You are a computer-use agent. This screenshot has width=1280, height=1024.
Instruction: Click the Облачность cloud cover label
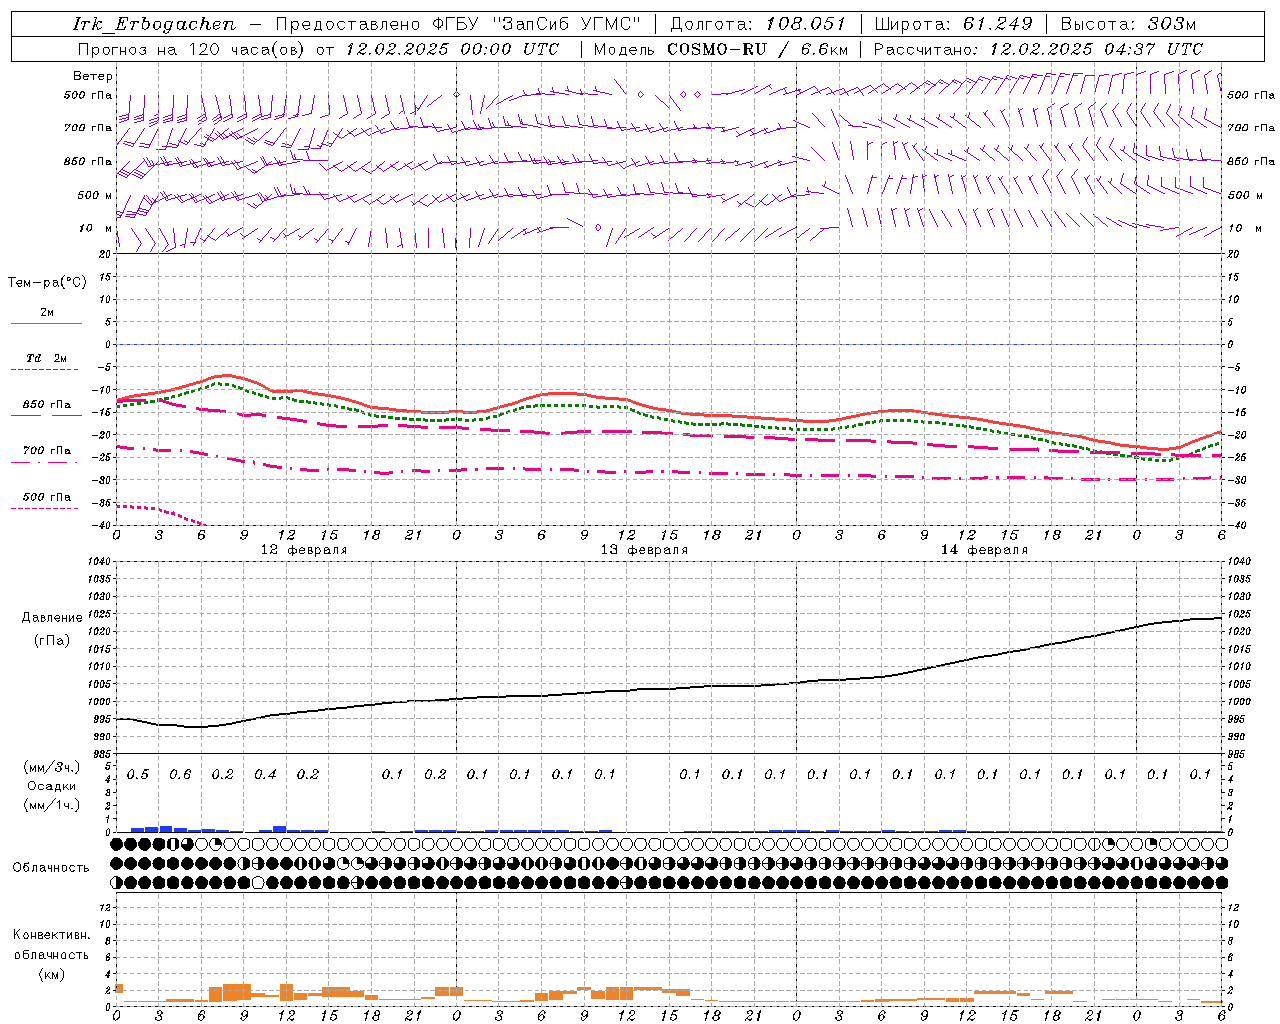(51, 868)
